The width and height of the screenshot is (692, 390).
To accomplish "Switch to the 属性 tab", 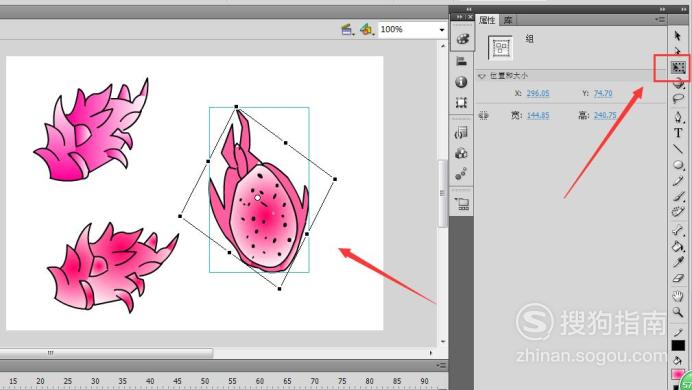I will point(487,20).
